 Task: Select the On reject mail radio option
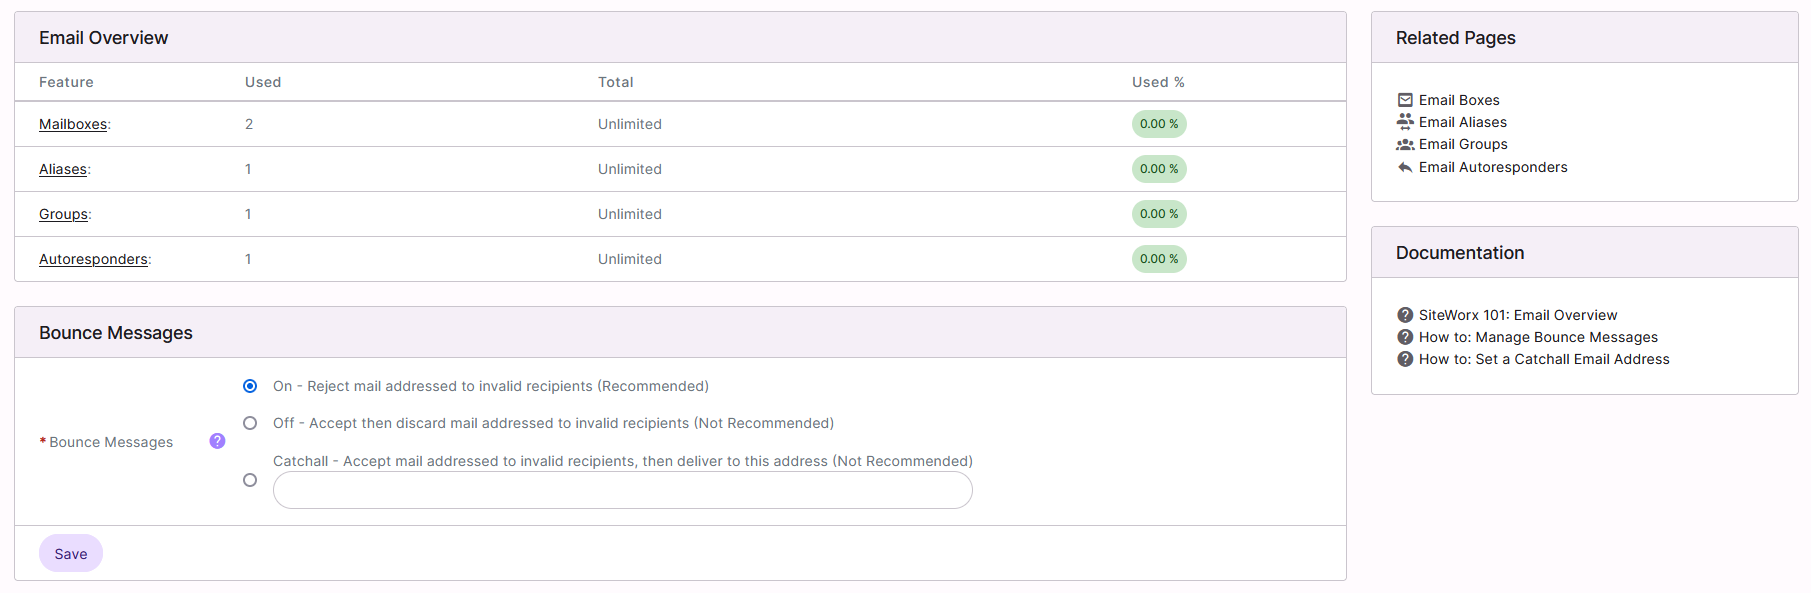point(250,386)
